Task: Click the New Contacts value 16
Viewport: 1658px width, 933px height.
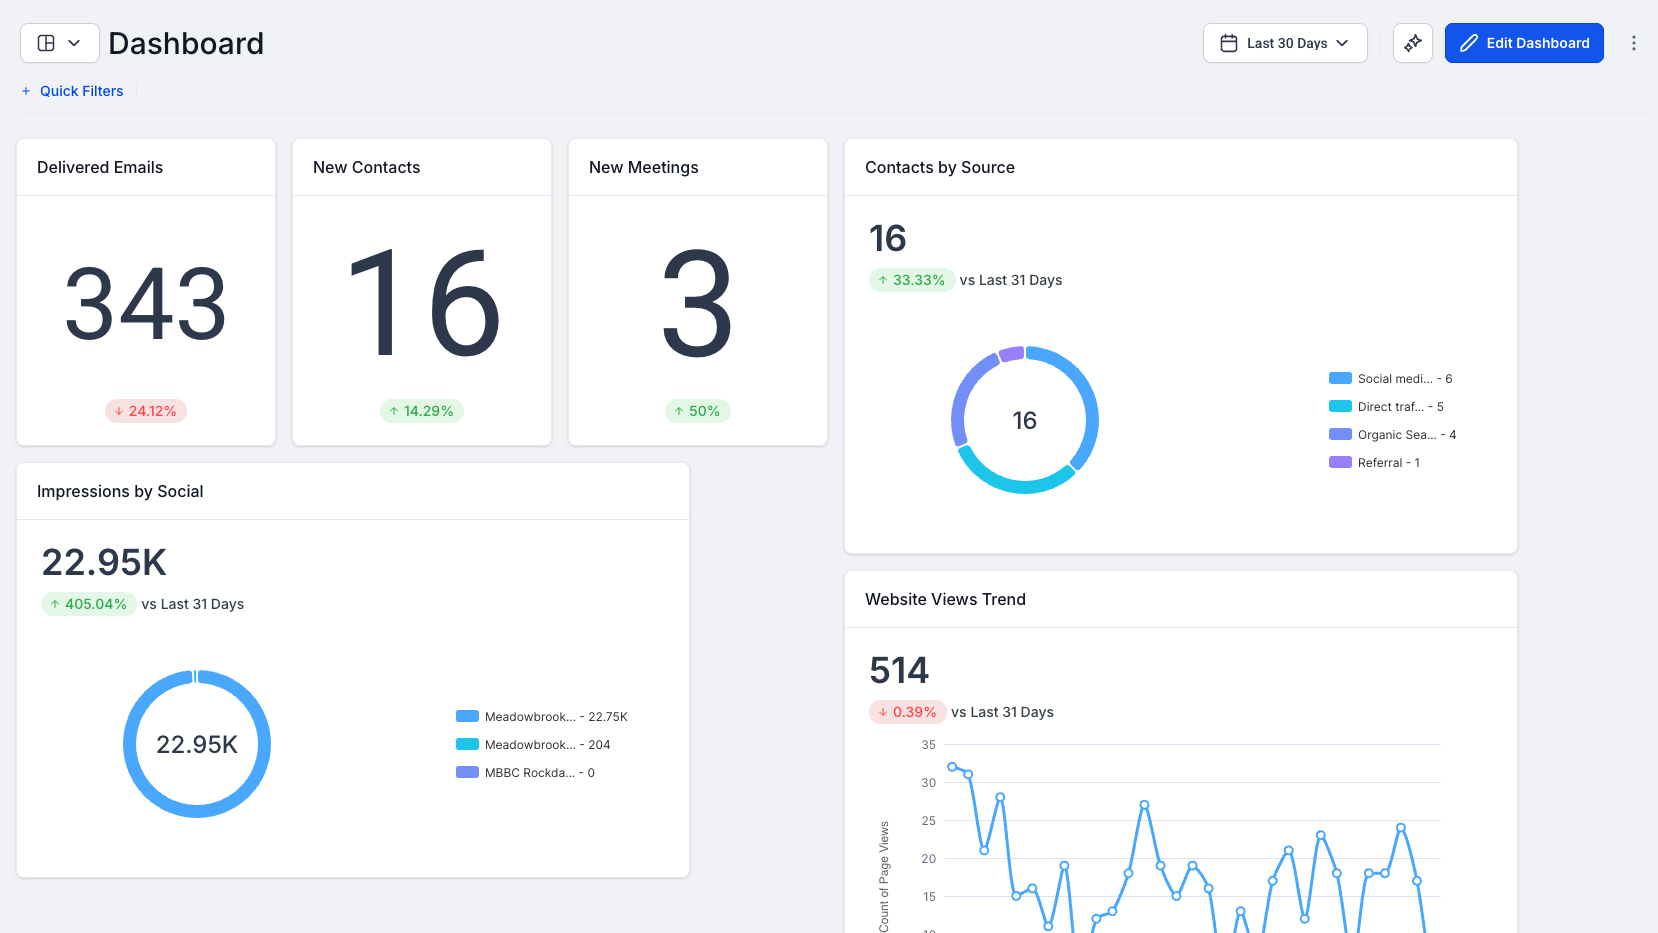Action: (x=422, y=303)
